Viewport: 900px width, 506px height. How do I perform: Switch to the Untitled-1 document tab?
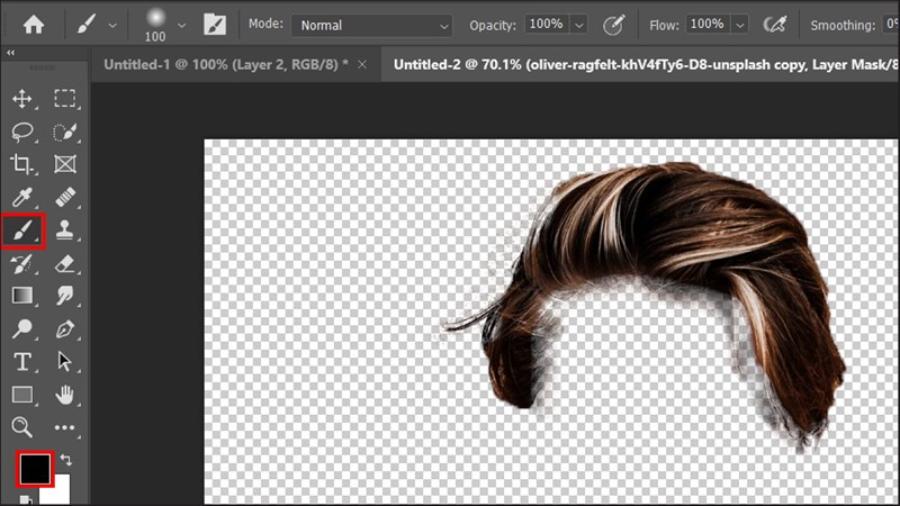tap(226, 65)
